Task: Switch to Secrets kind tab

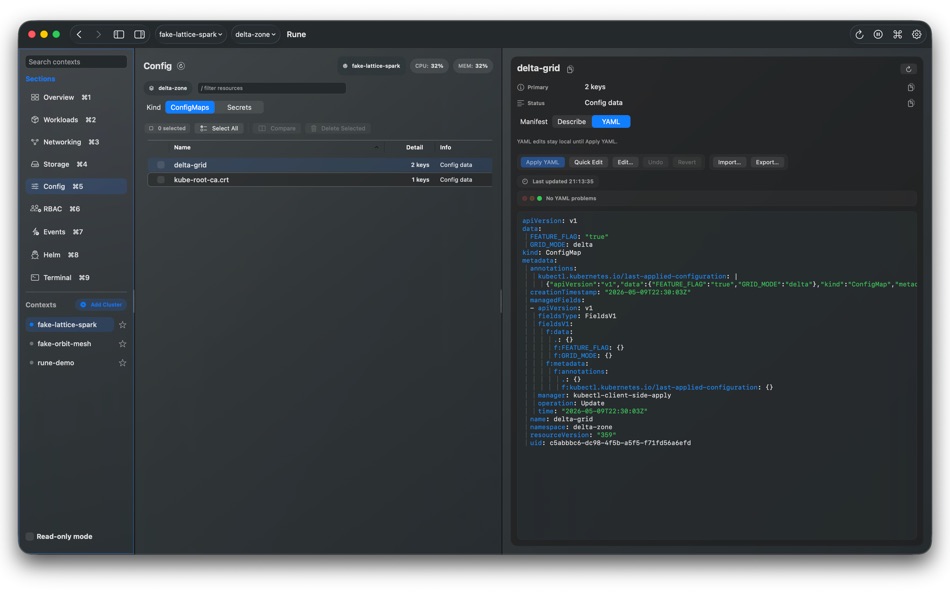Action: (x=239, y=108)
